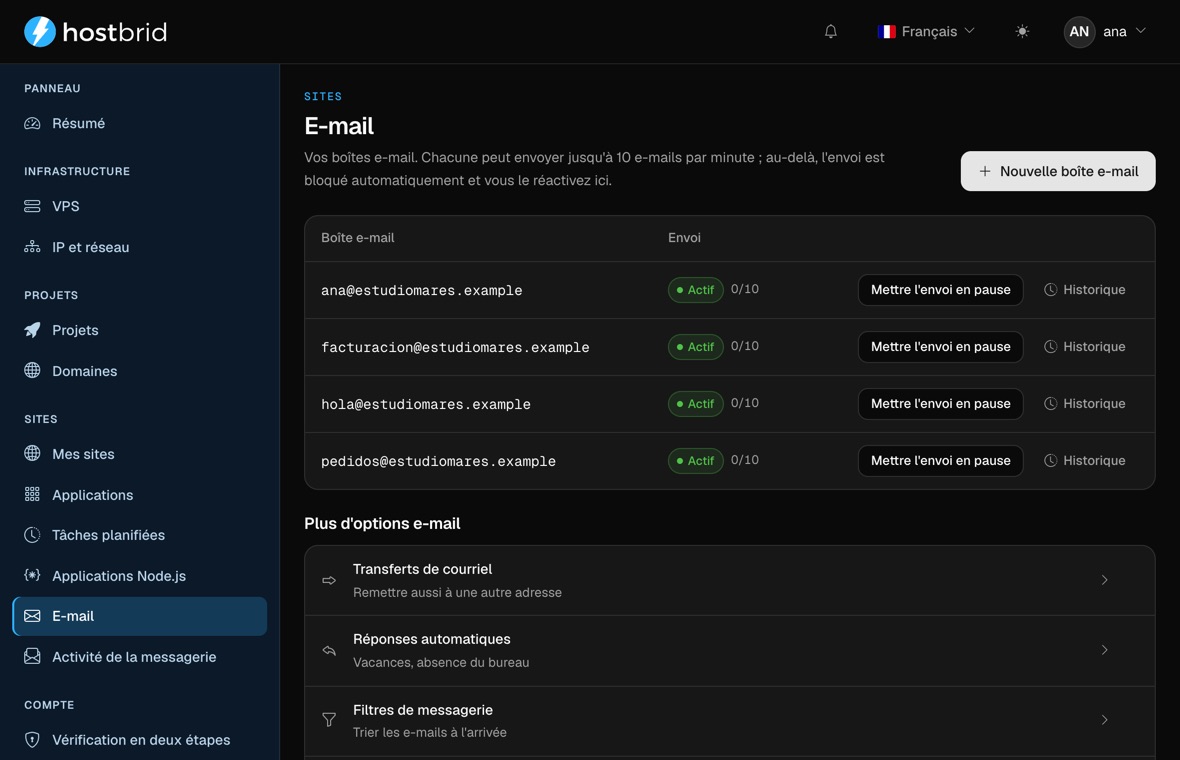Go to Résumé in the sidebar
Screen dimensions: 1180x760
point(140,123)
